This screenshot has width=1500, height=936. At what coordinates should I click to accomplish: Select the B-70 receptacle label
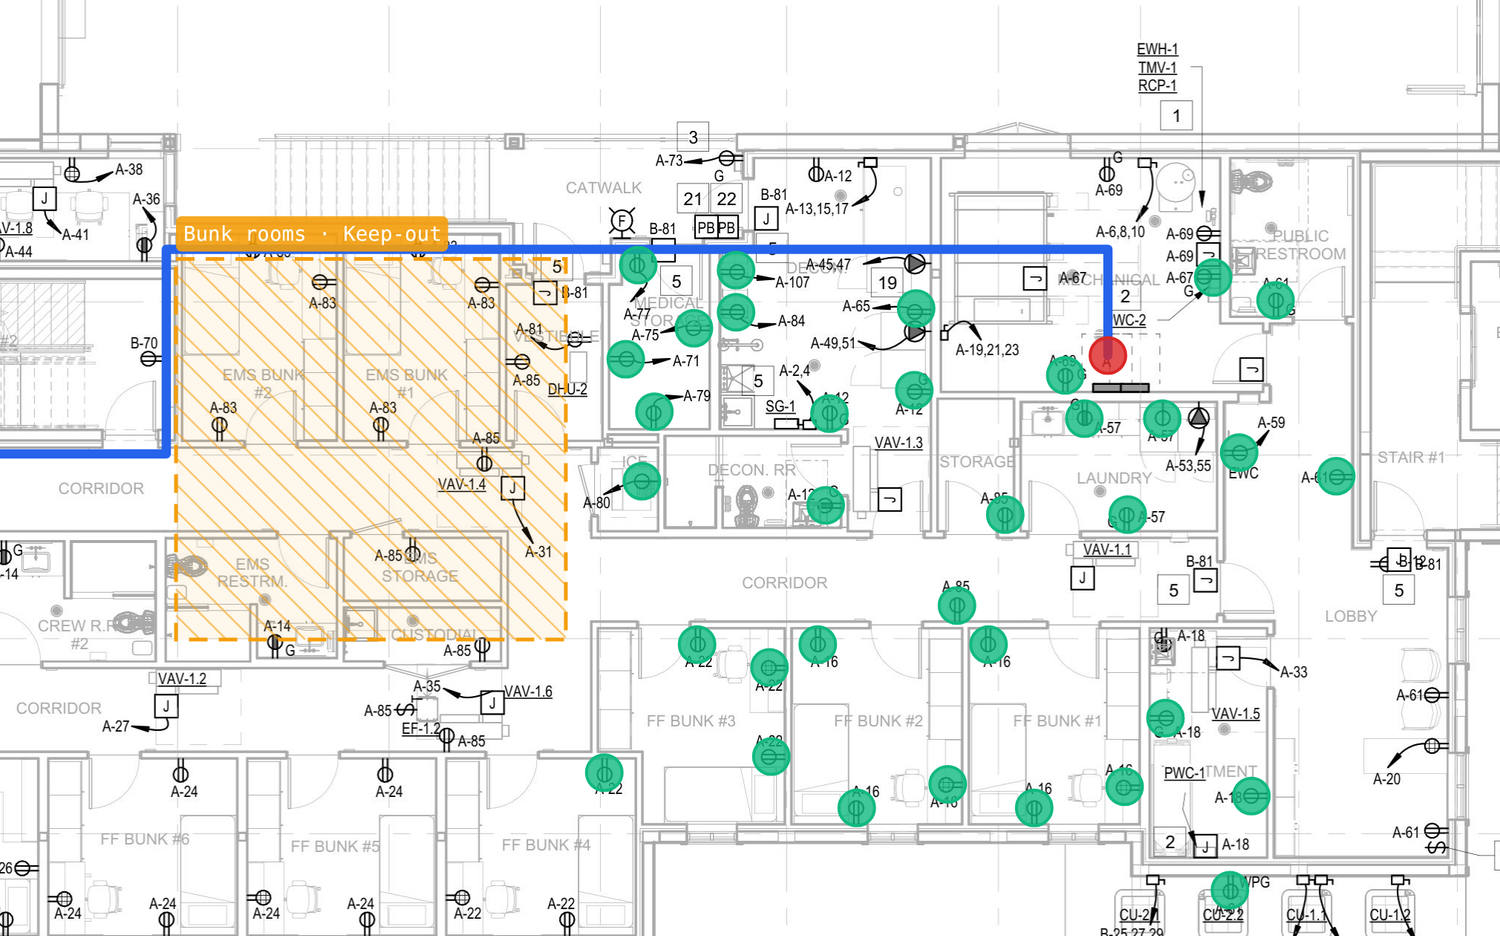[144, 343]
